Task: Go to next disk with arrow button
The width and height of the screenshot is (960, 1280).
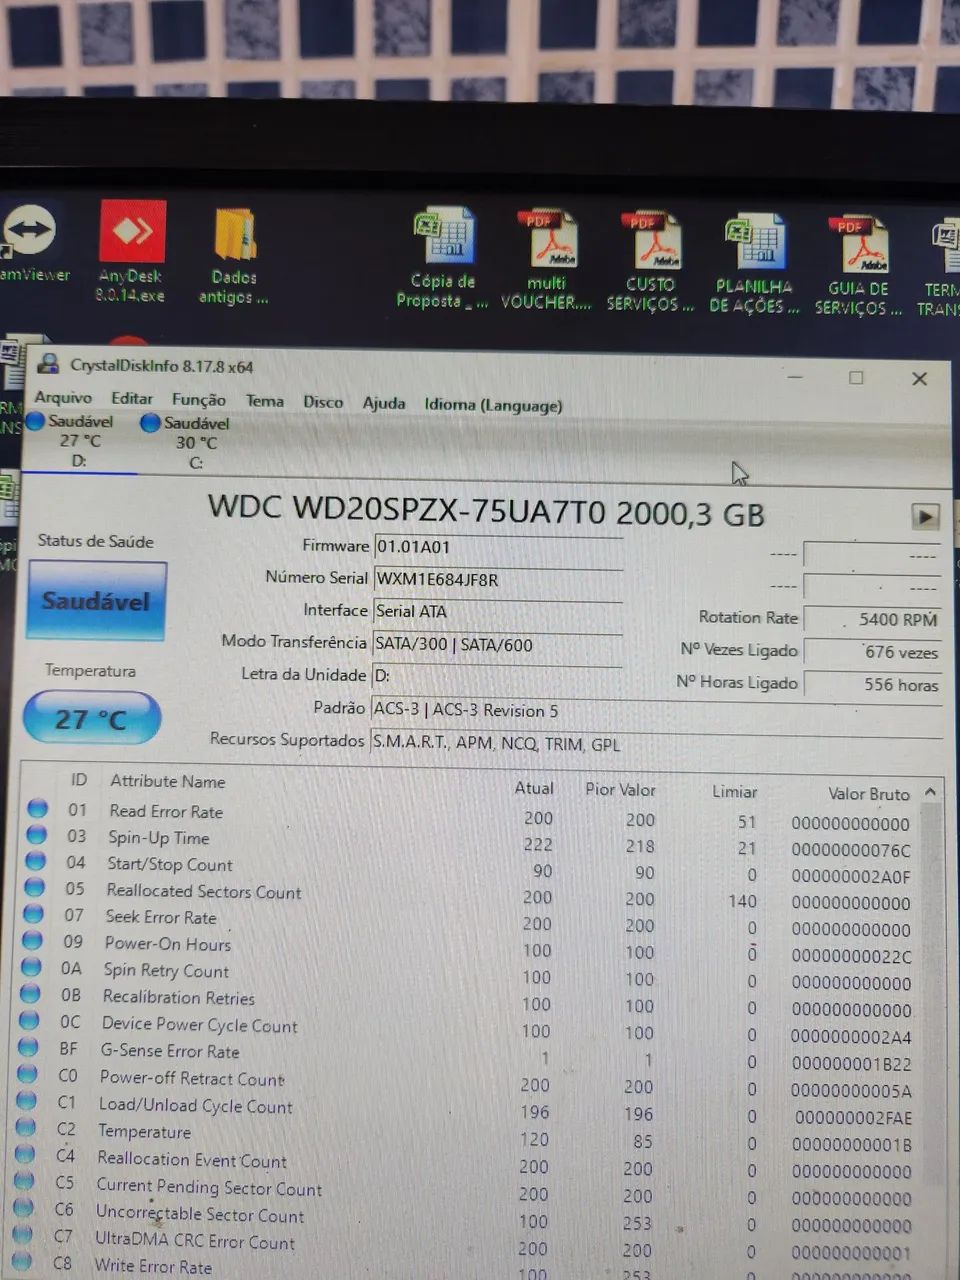Action: pos(926,516)
